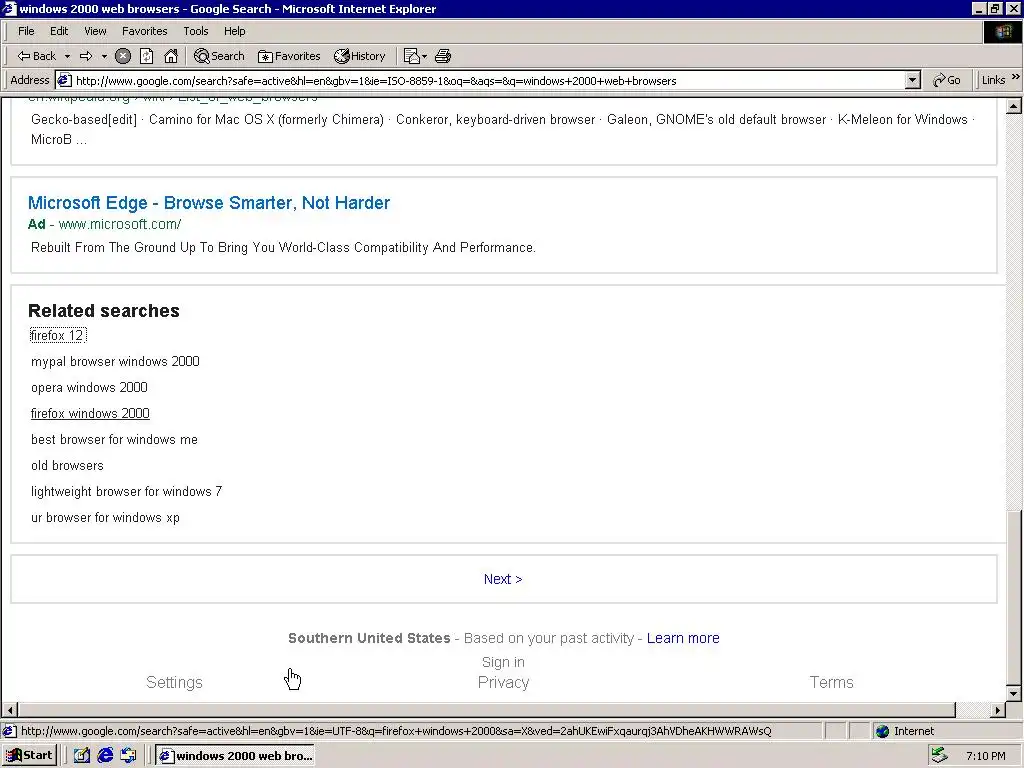Launch Internet Explorer from quick launch
Image resolution: width=1024 pixels, height=768 pixels.
pos(105,756)
